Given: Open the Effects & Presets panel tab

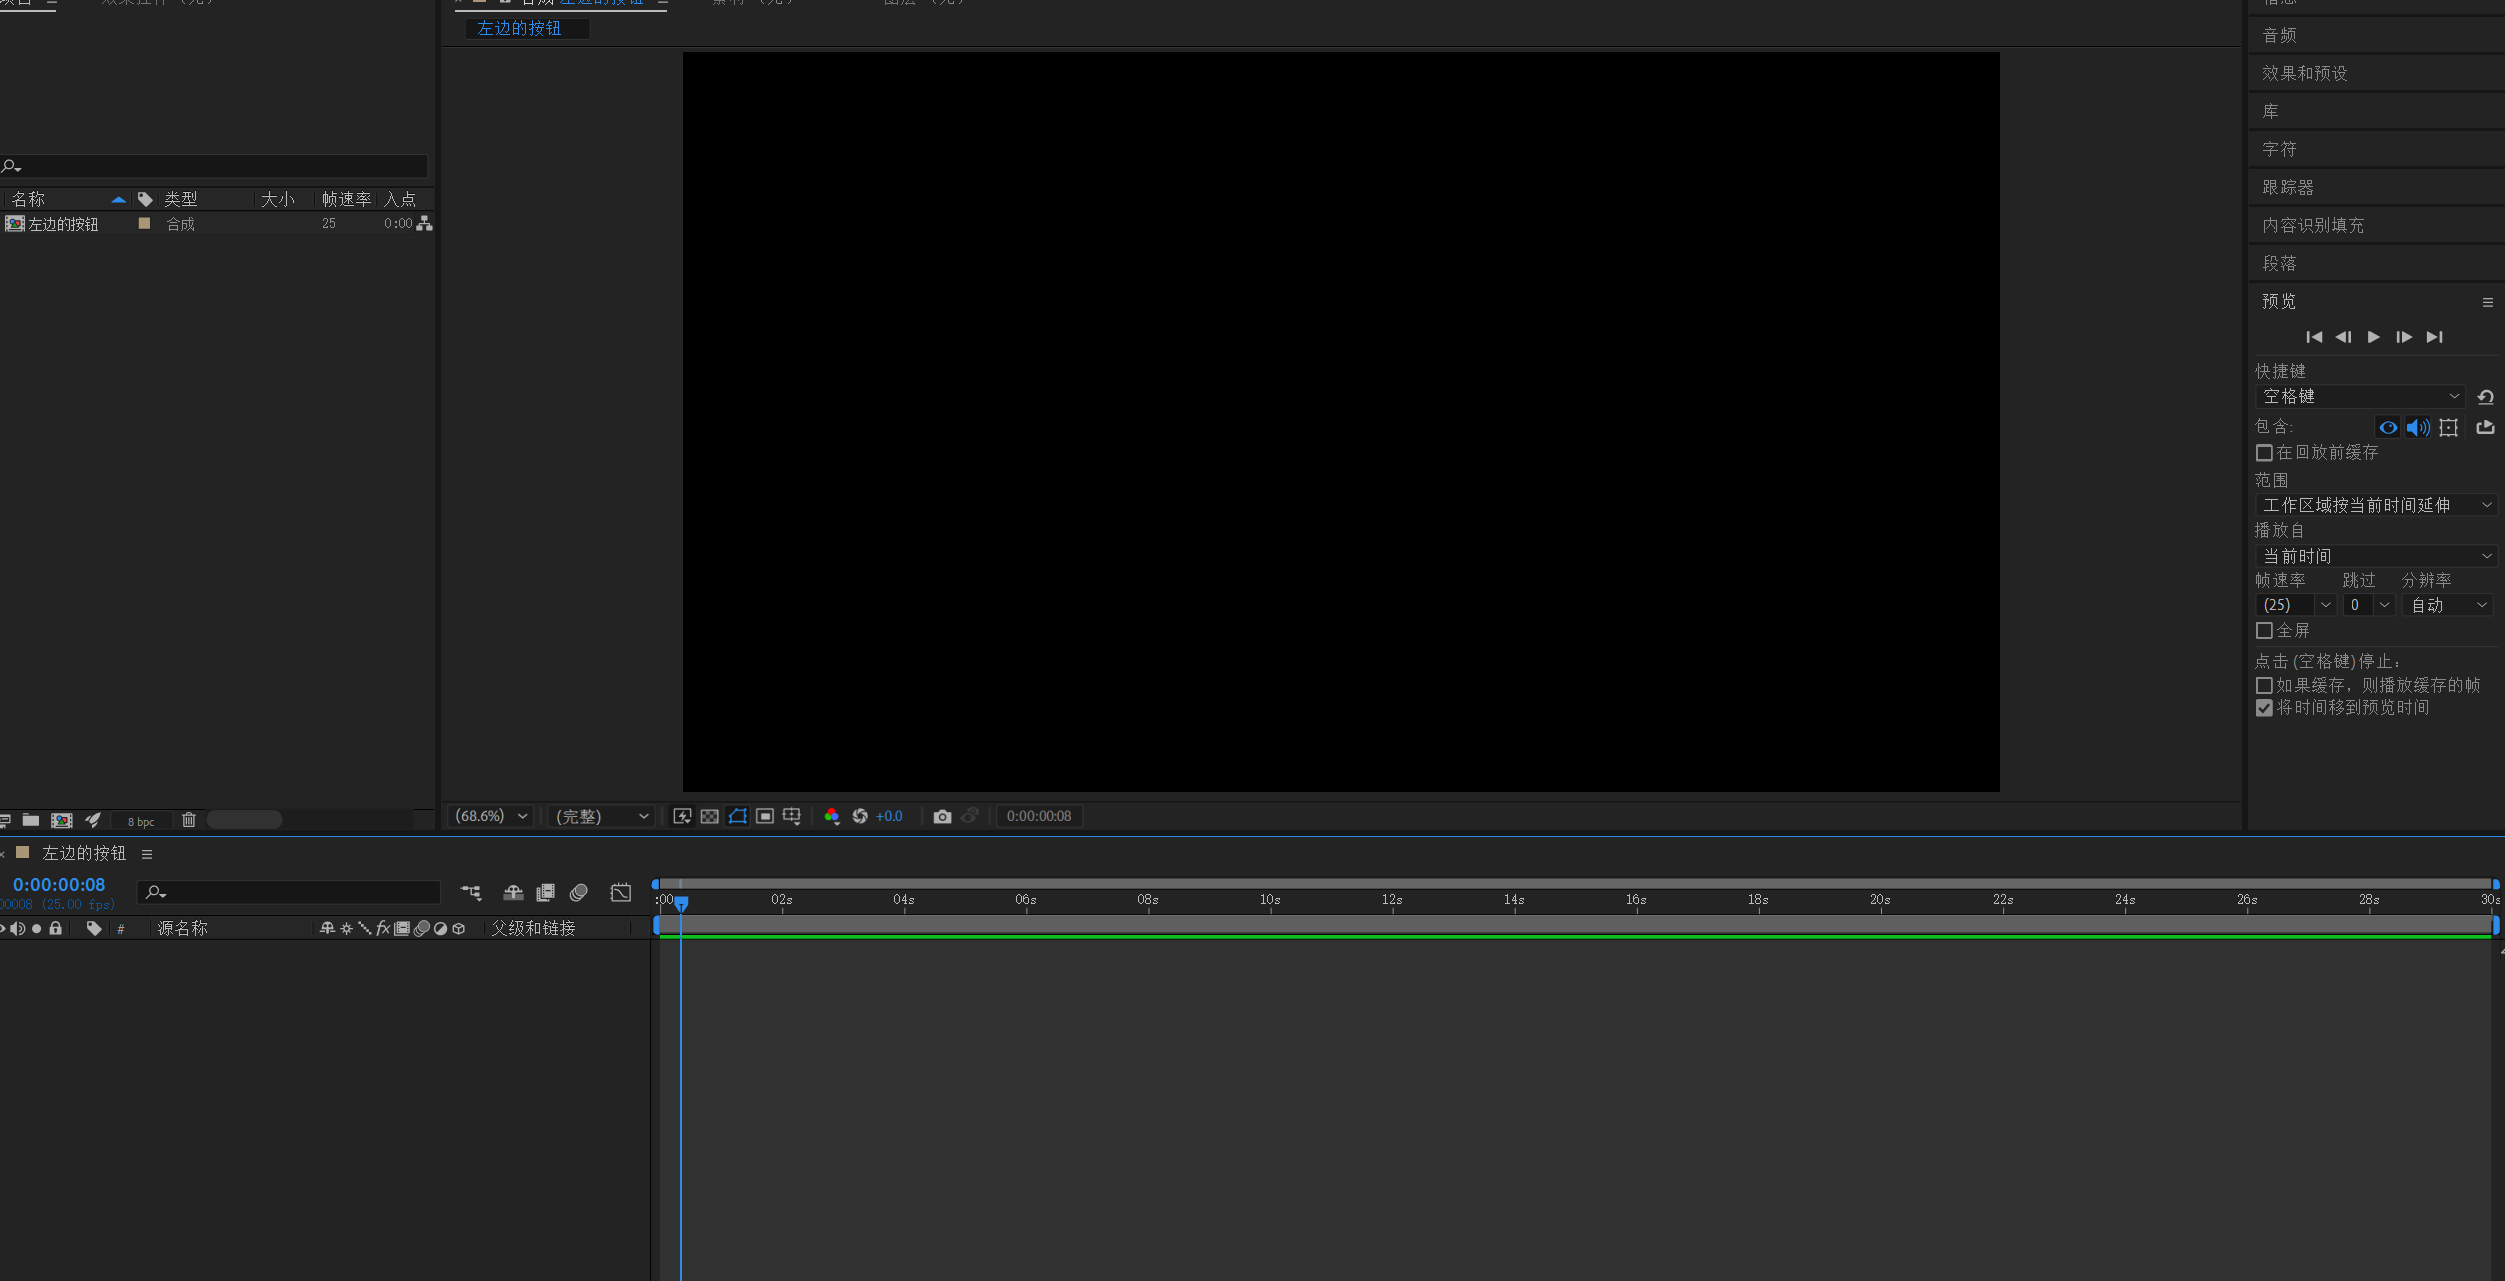Looking at the screenshot, I should point(2304,73).
